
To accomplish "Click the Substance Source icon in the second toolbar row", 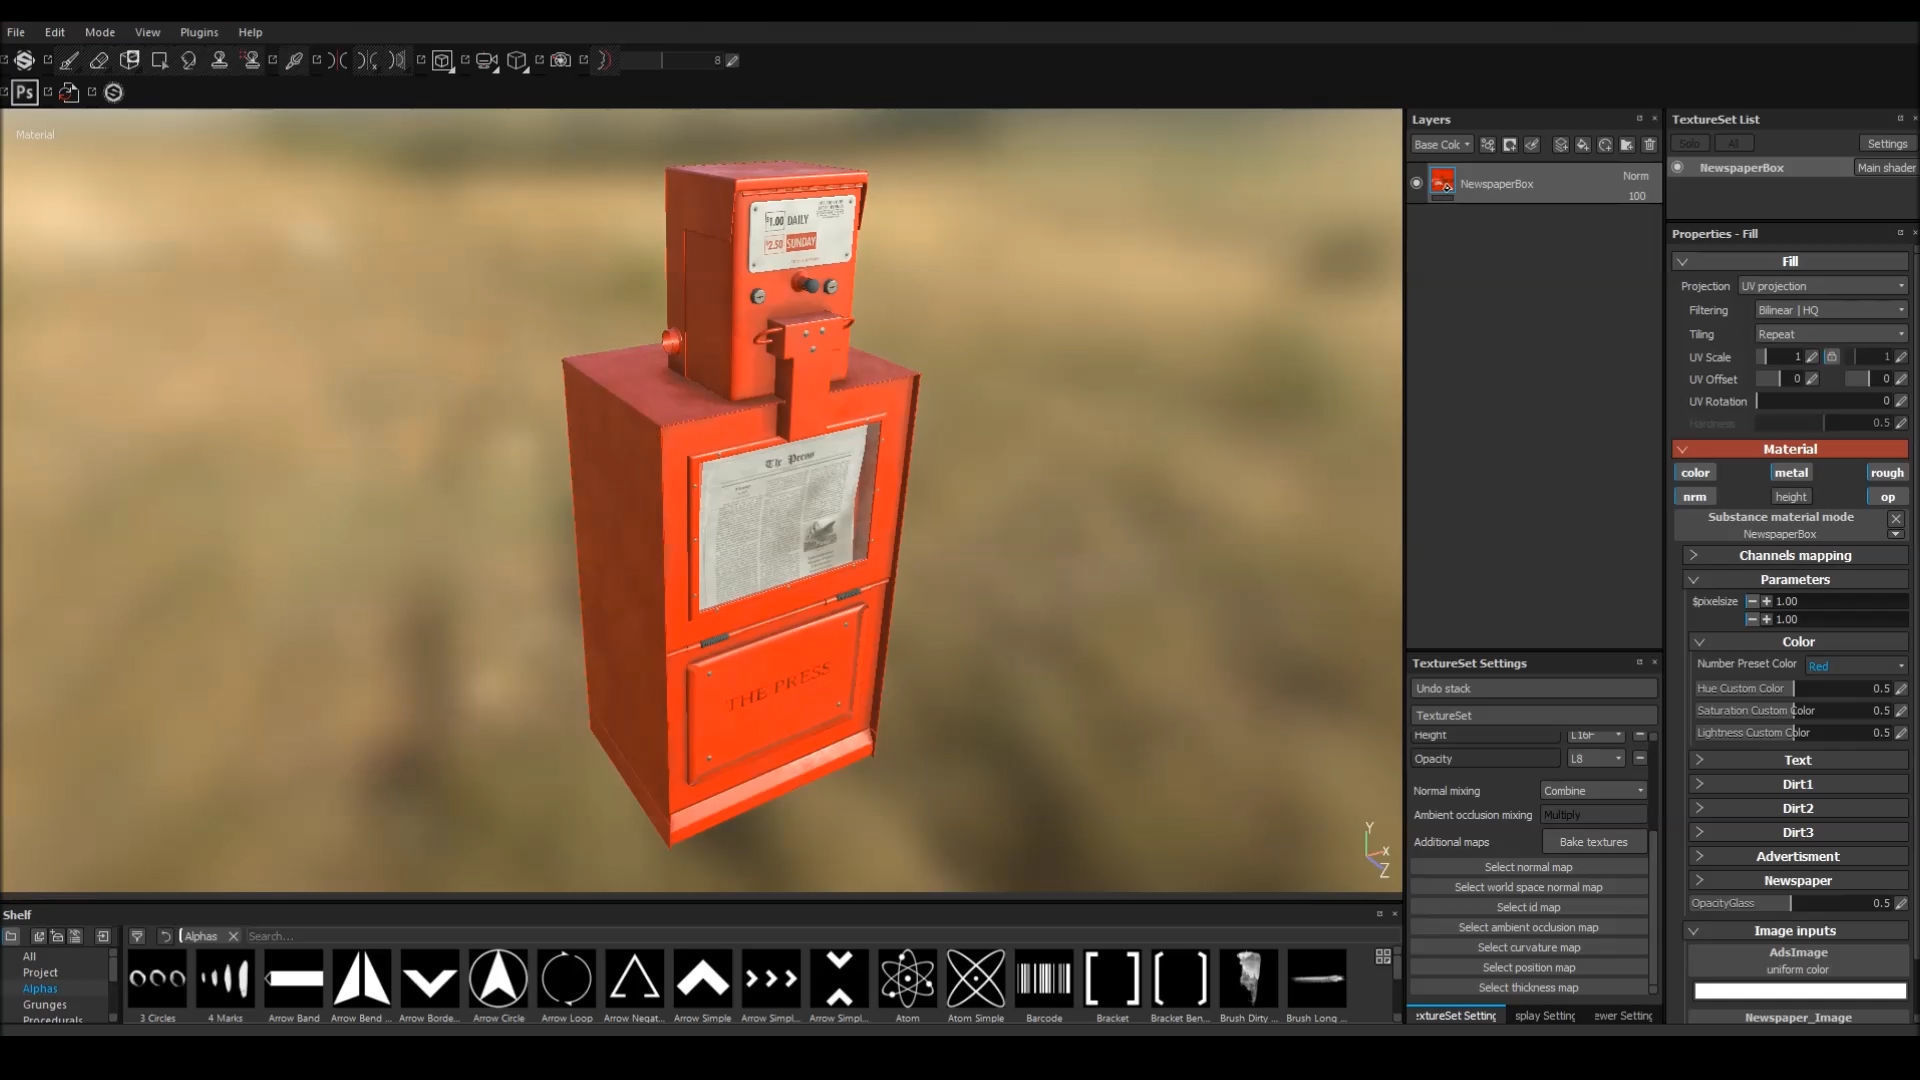I will pyautogui.click(x=113, y=93).
